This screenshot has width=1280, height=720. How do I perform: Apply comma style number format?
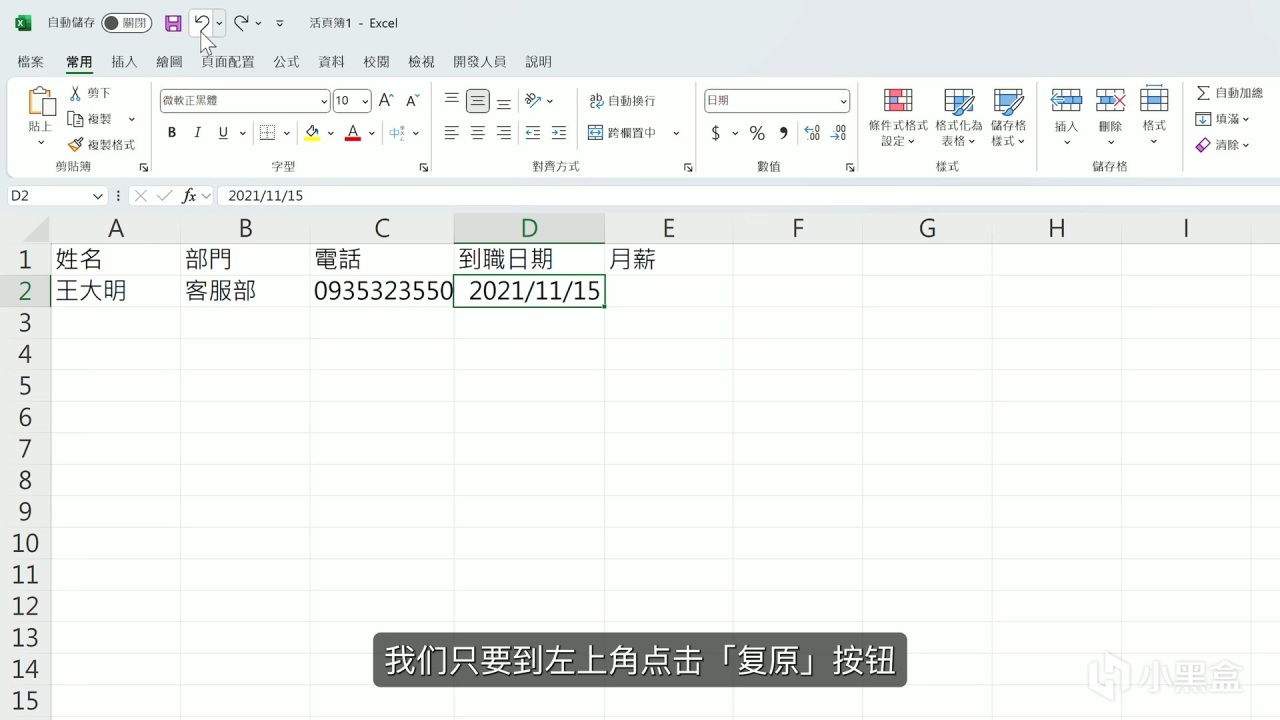click(783, 133)
